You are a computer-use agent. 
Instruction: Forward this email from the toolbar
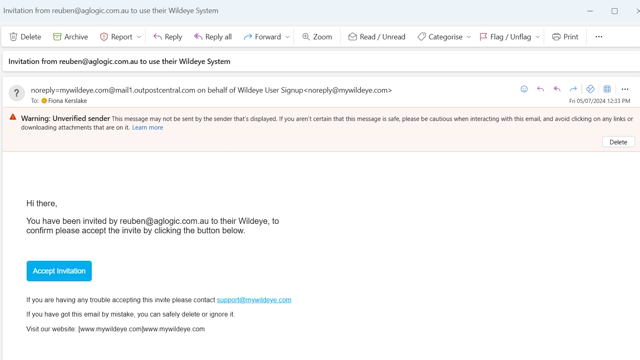262,37
